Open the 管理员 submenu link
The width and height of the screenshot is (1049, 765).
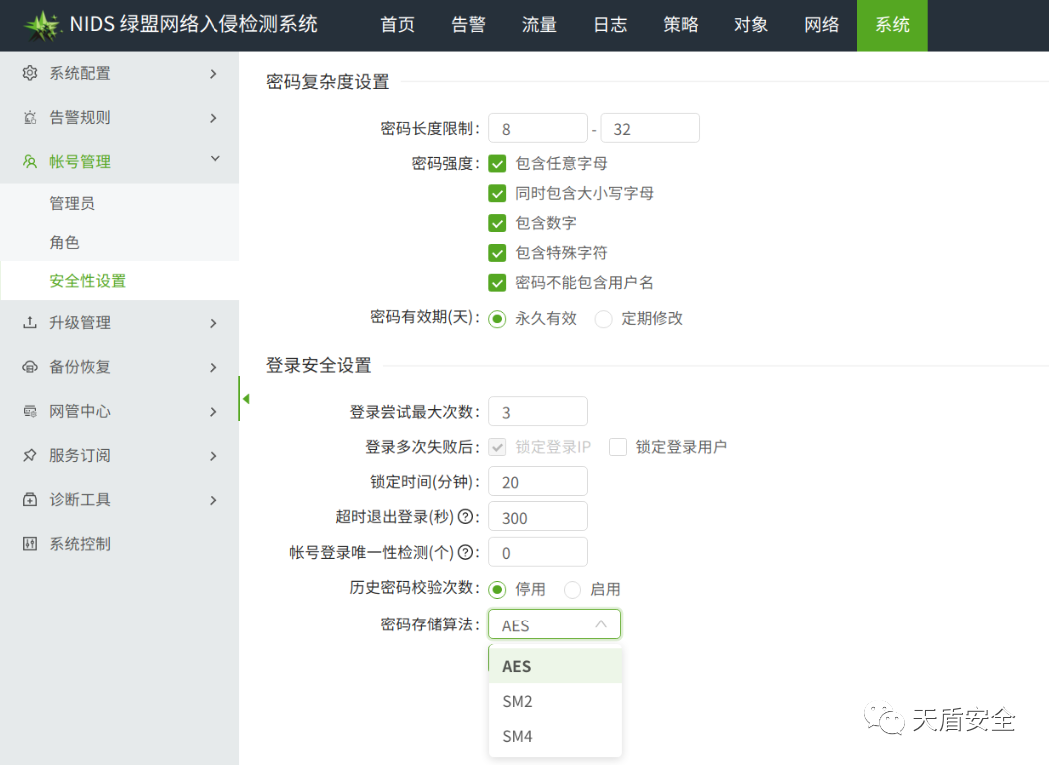(72, 204)
